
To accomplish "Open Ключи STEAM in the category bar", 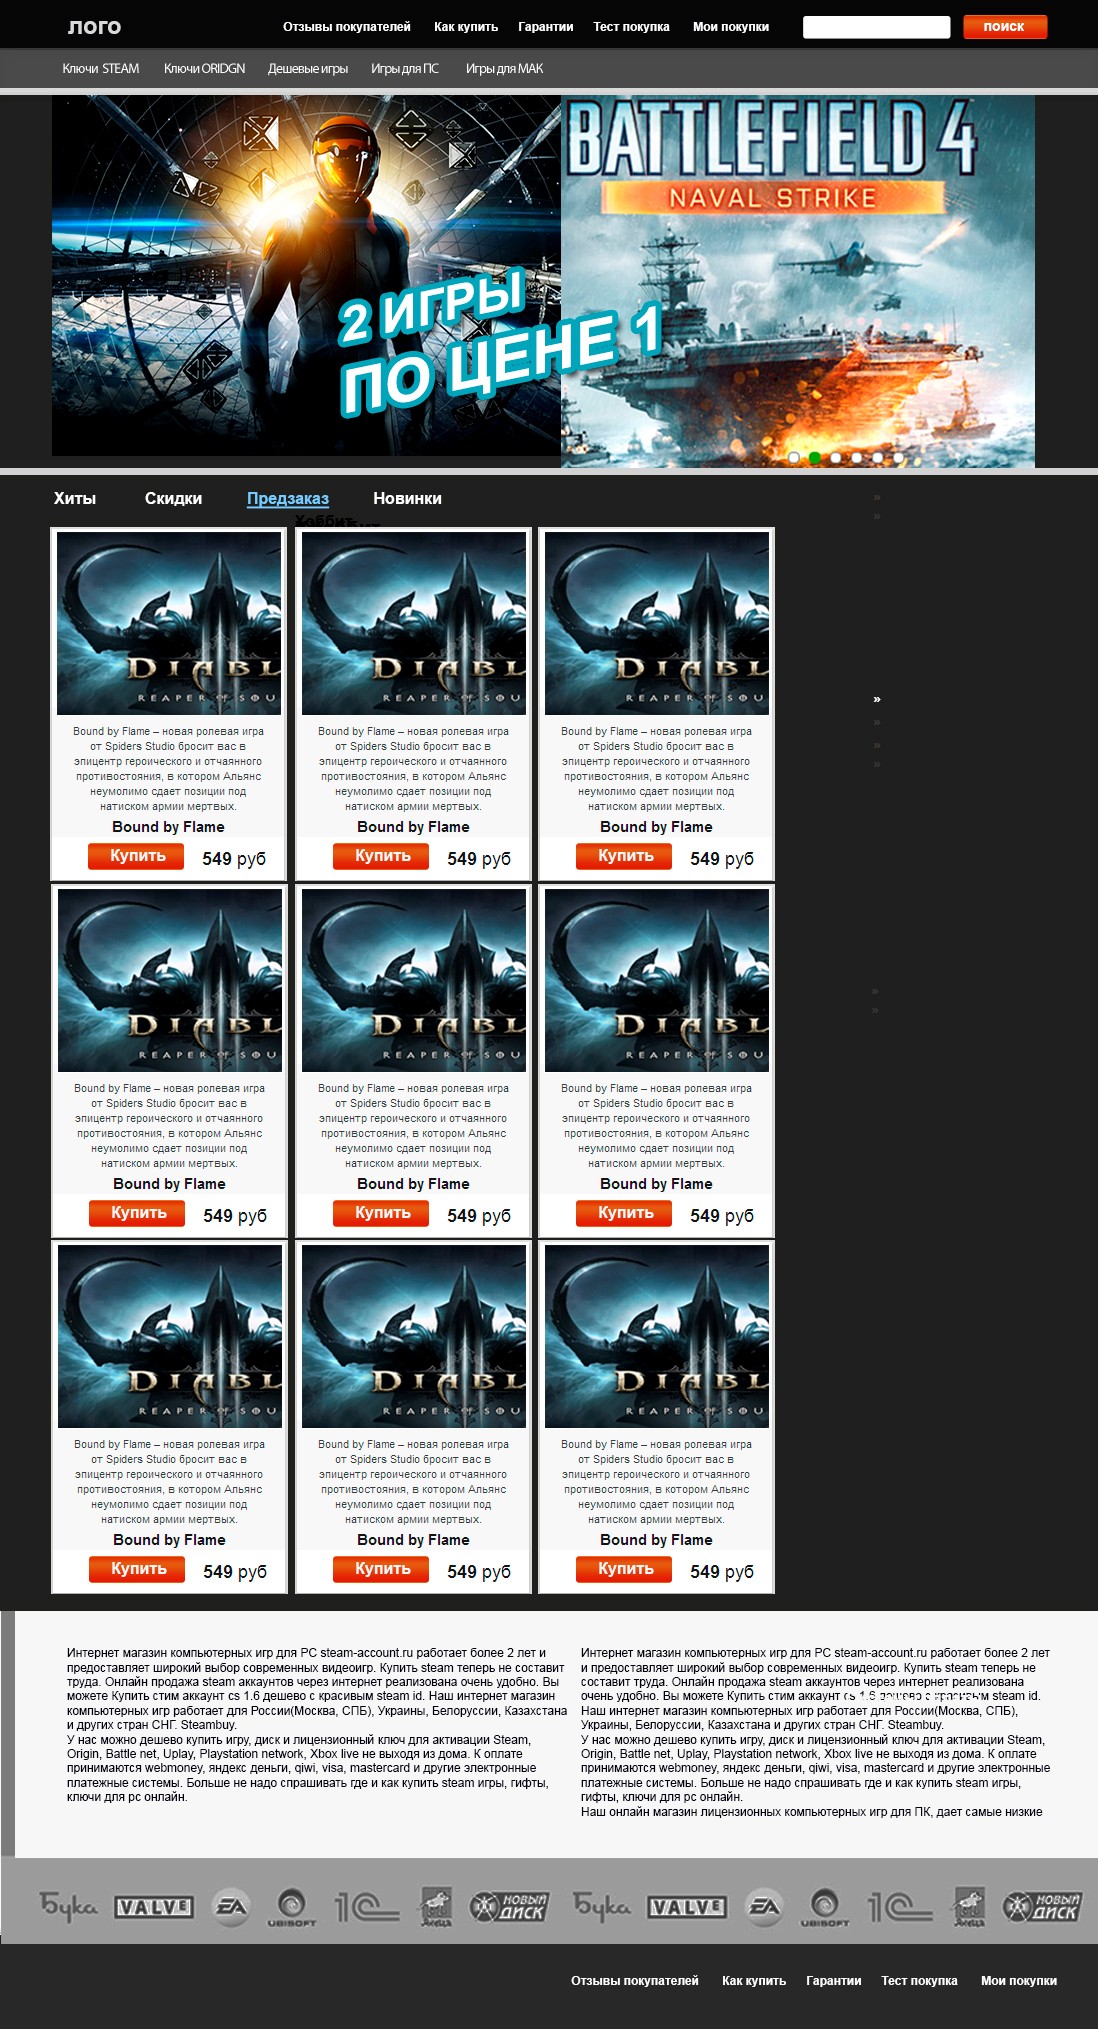I will pyautogui.click(x=101, y=68).
